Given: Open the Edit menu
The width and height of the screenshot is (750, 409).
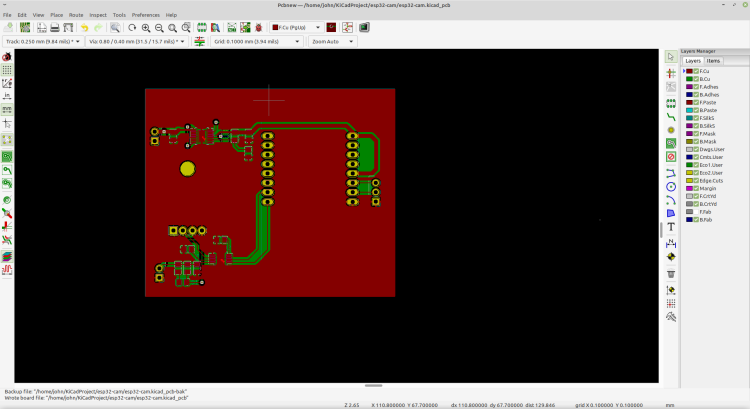Looking at the screenshot, I should pyautogui.click(x=22, y=15).
